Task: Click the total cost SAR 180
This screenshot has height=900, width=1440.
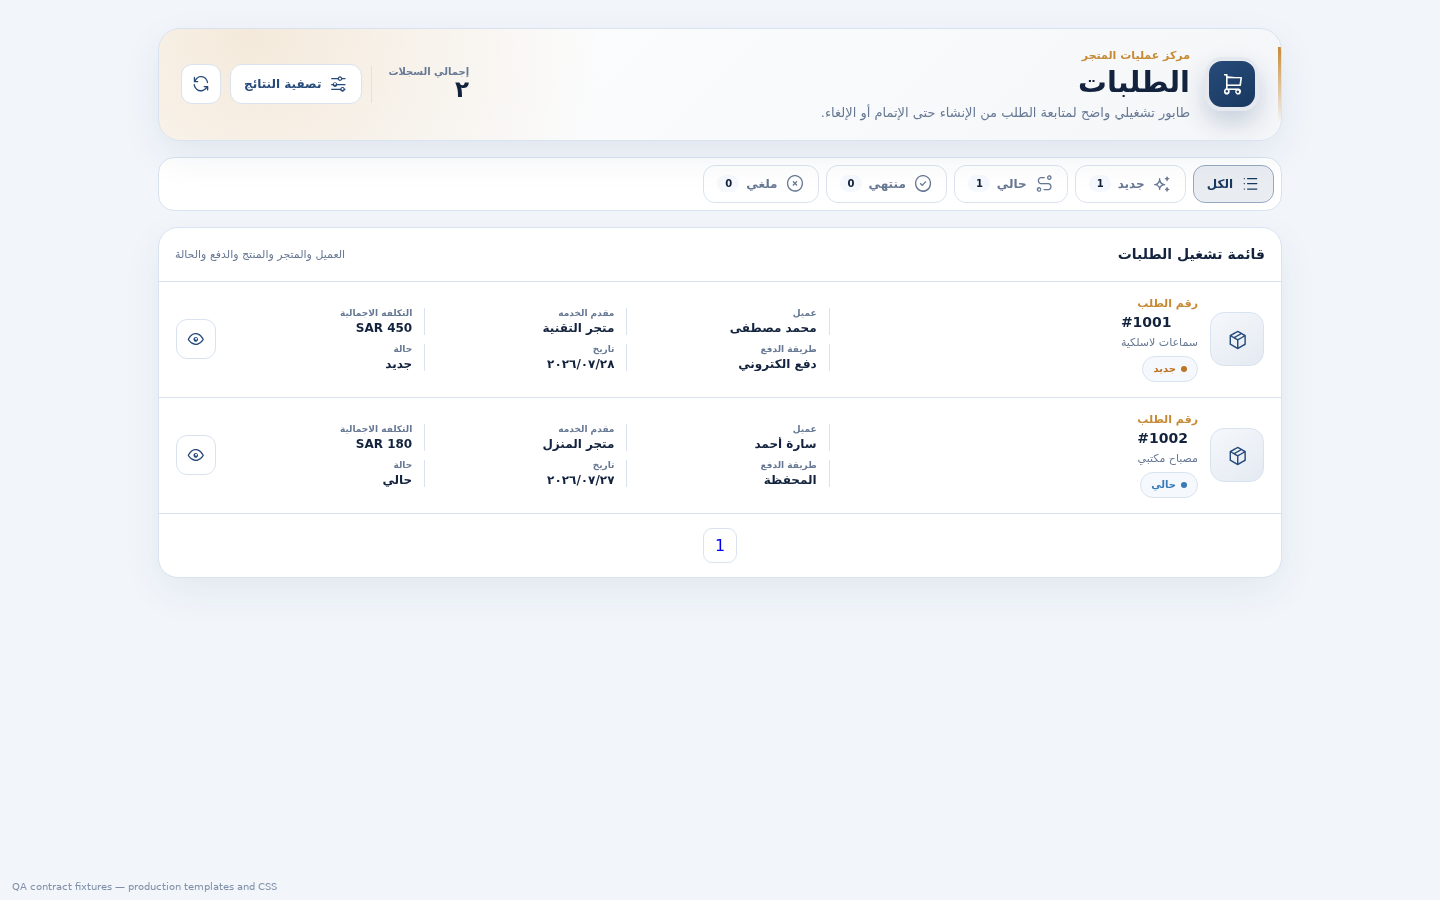Action: pyautogui.click(x=384, y=444)
